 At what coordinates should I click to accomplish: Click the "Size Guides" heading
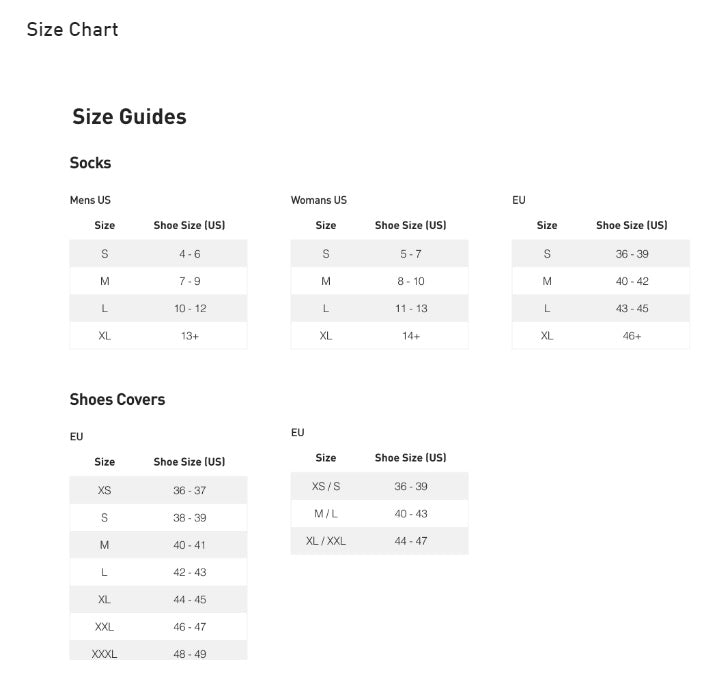[x=129, y=117]
